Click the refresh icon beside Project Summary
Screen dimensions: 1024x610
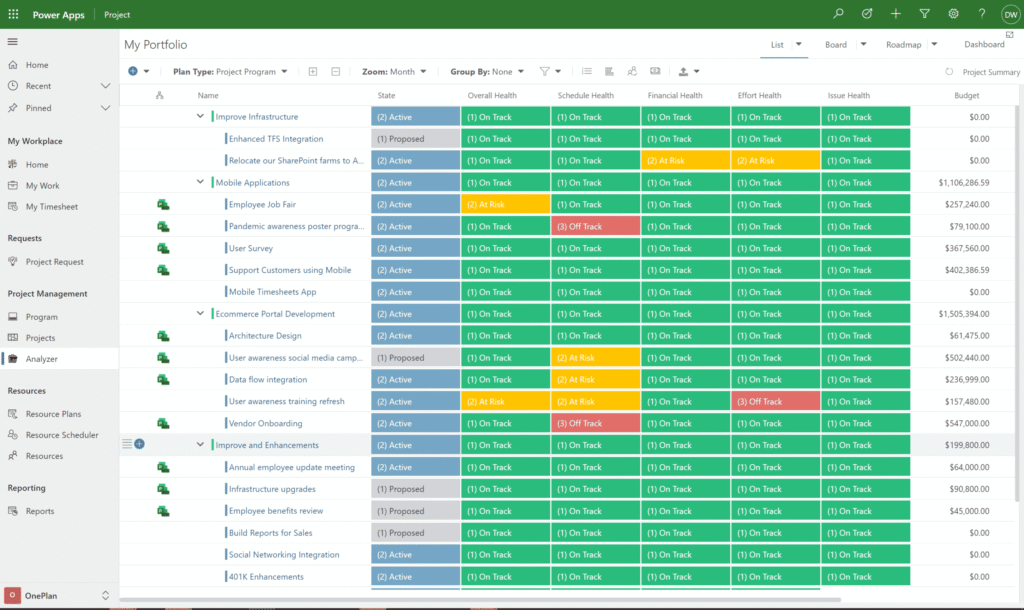pos(949,72)
